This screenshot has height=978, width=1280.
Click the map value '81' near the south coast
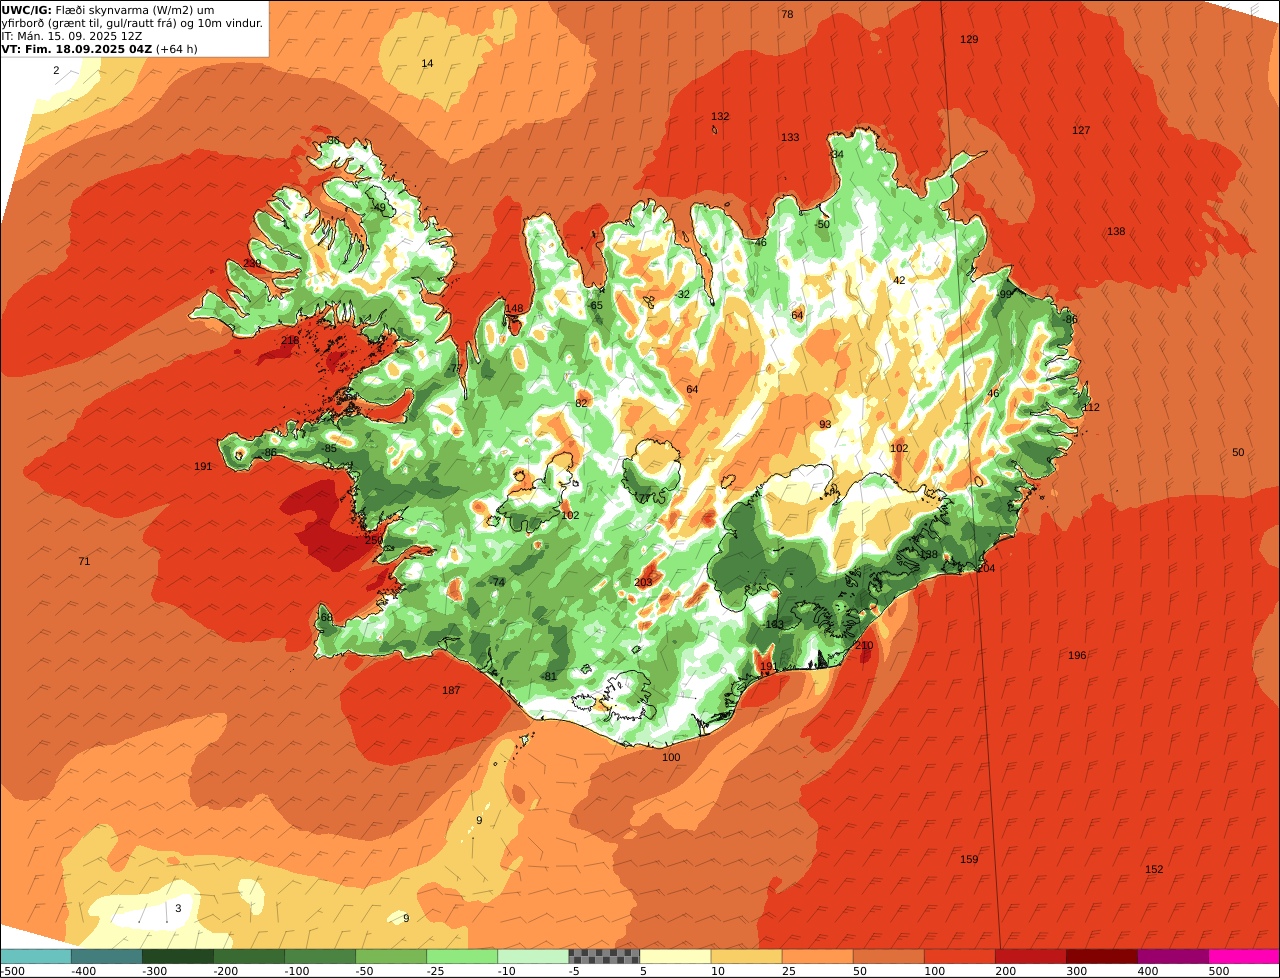coord(550,676)
